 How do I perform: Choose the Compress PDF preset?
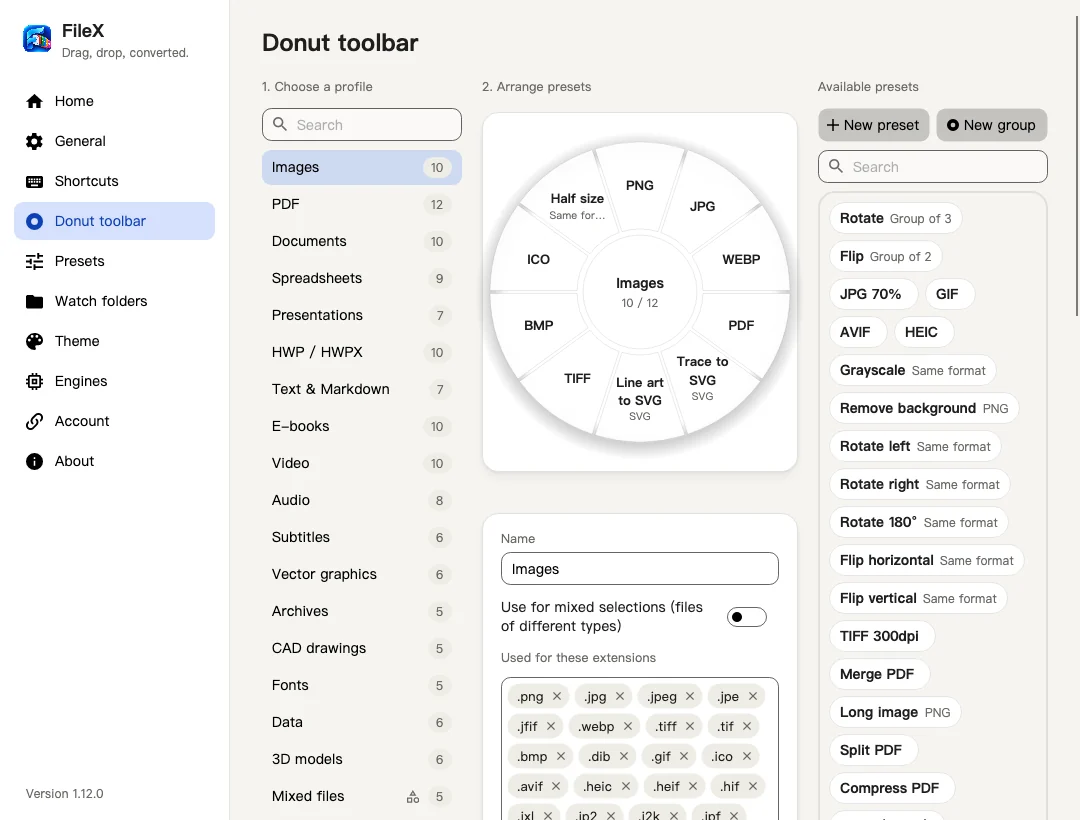click(892, 788)
